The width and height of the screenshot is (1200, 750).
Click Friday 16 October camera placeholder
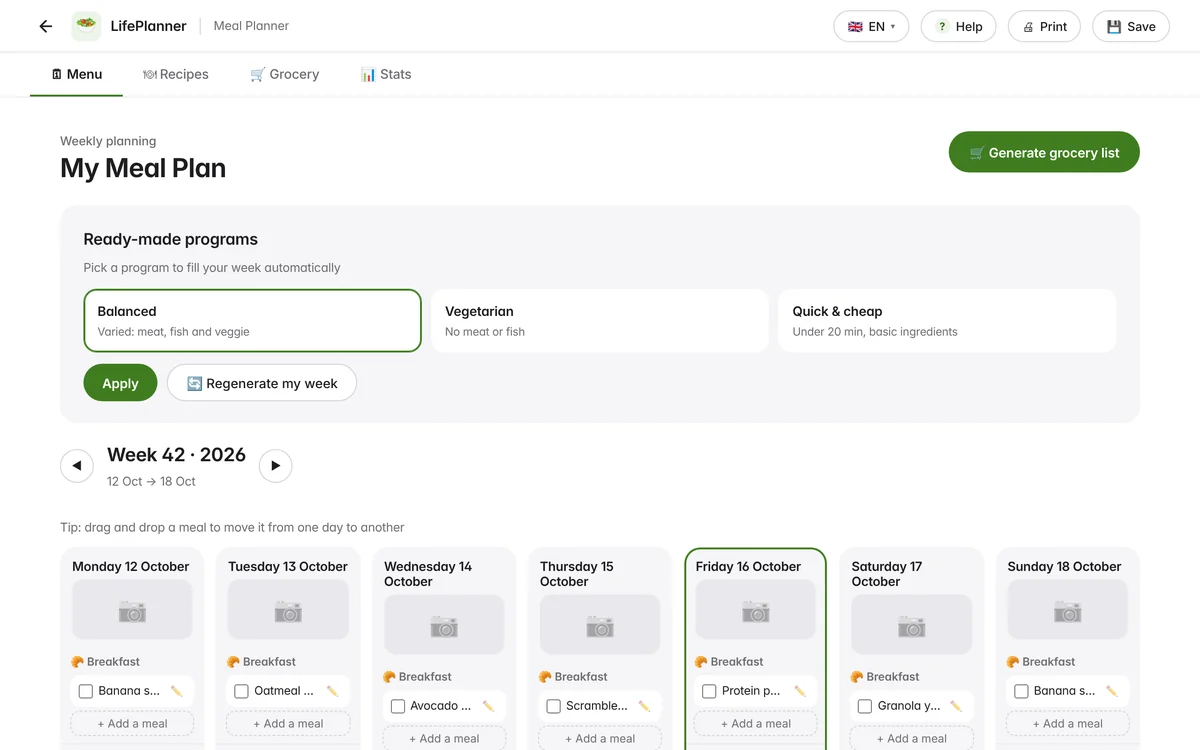click(756, 610)
